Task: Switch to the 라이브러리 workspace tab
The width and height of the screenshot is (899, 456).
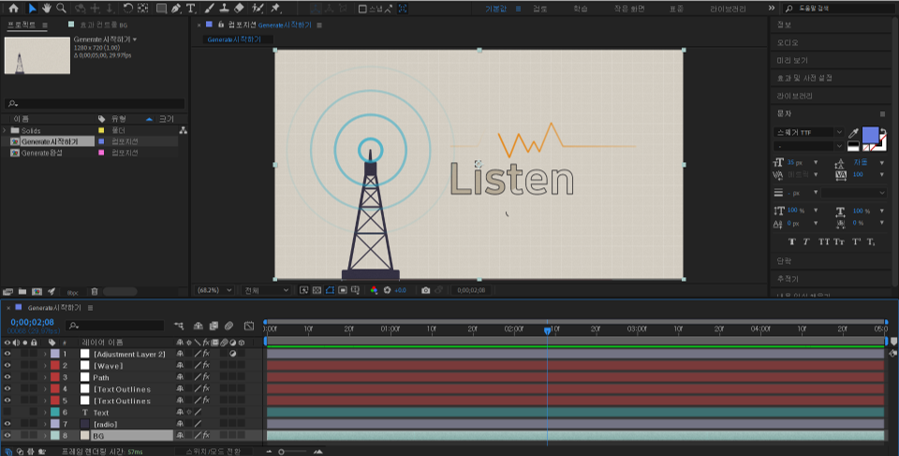Action: 728,9
